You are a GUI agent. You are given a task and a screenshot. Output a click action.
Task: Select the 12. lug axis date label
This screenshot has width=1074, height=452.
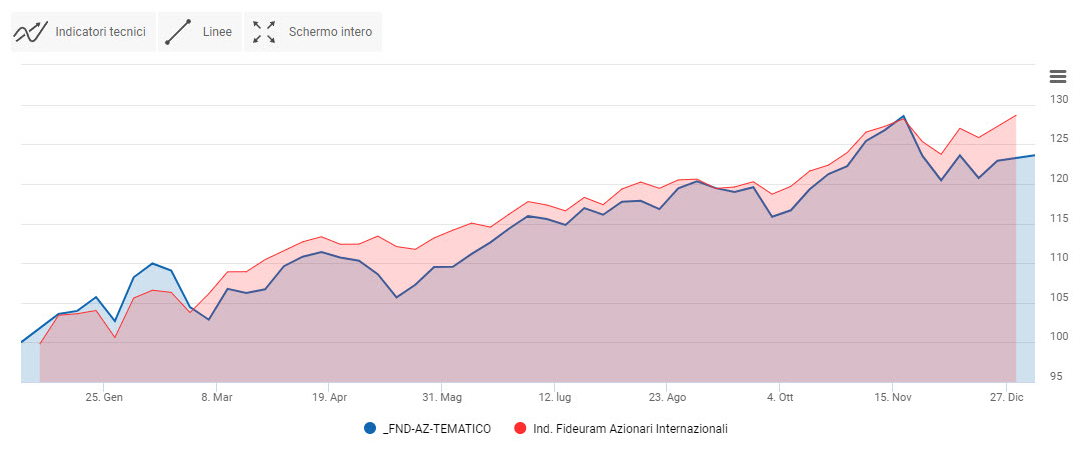pos(553,396)
